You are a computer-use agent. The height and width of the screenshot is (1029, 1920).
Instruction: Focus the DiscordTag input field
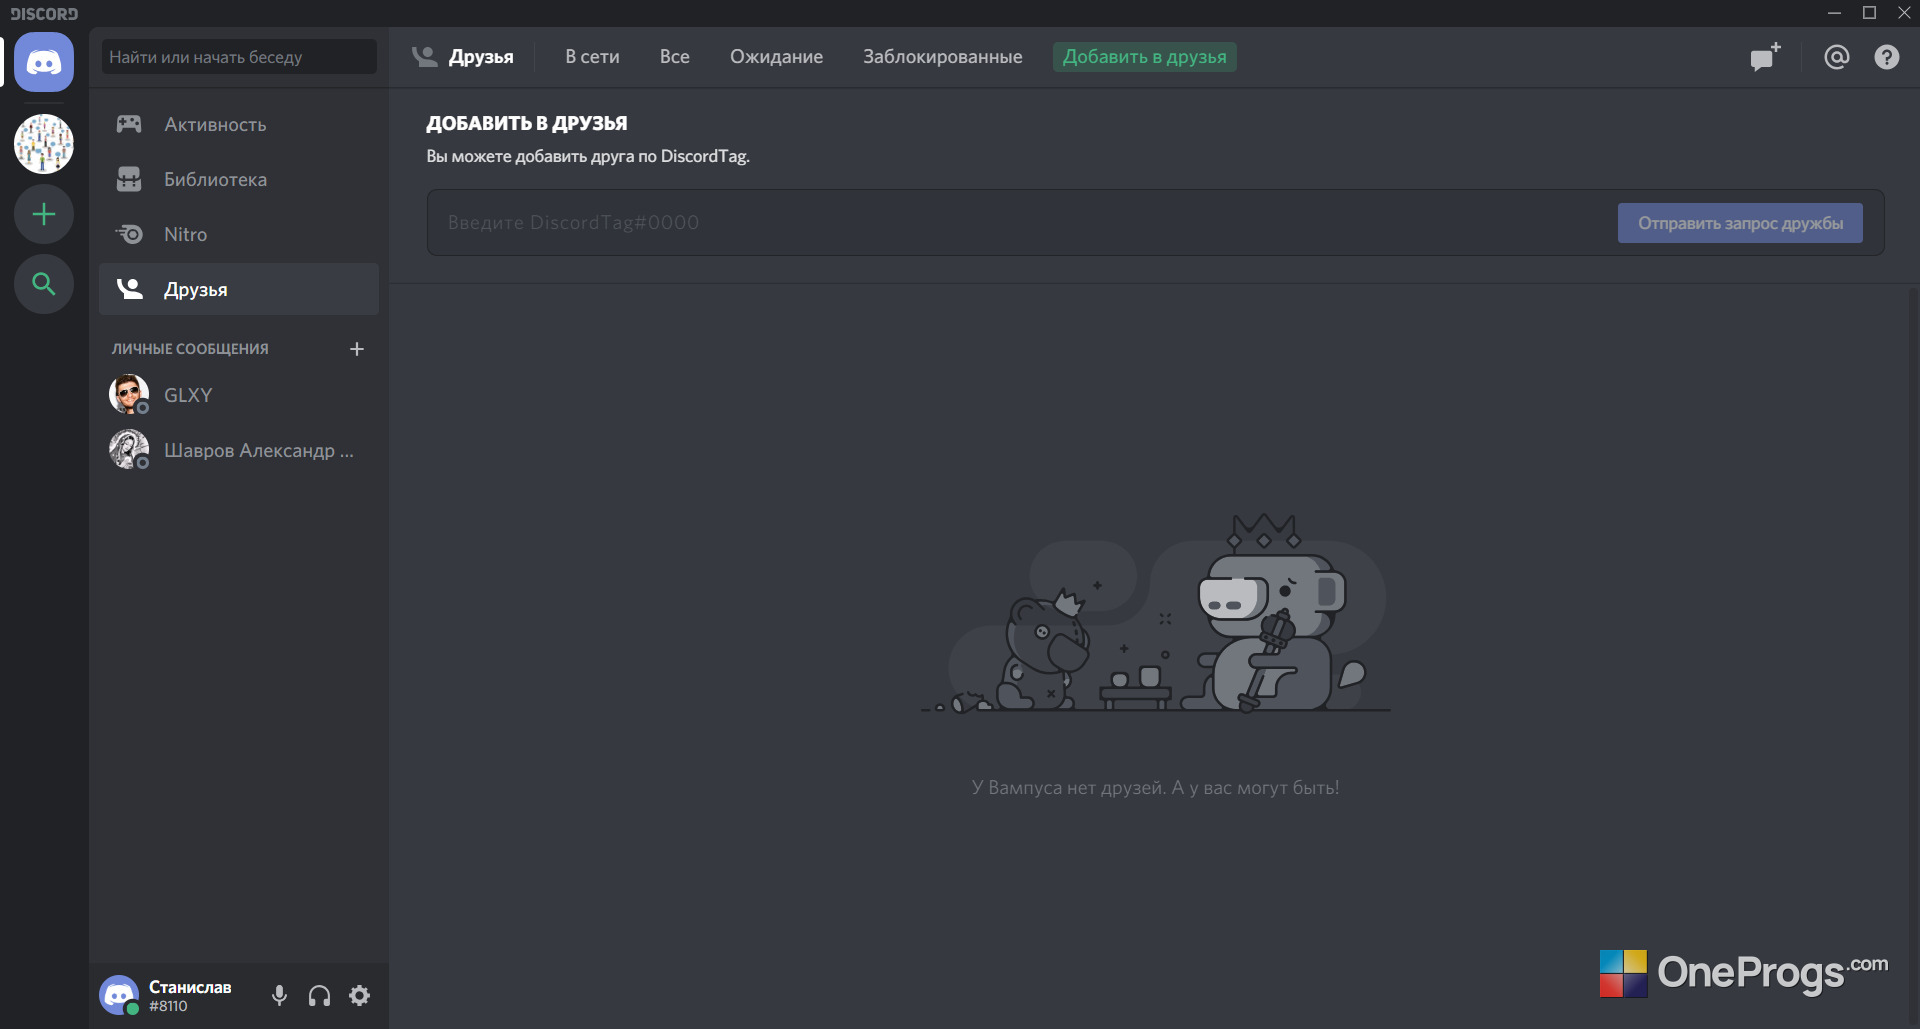pyautogui.click(x=1020, y=223)
